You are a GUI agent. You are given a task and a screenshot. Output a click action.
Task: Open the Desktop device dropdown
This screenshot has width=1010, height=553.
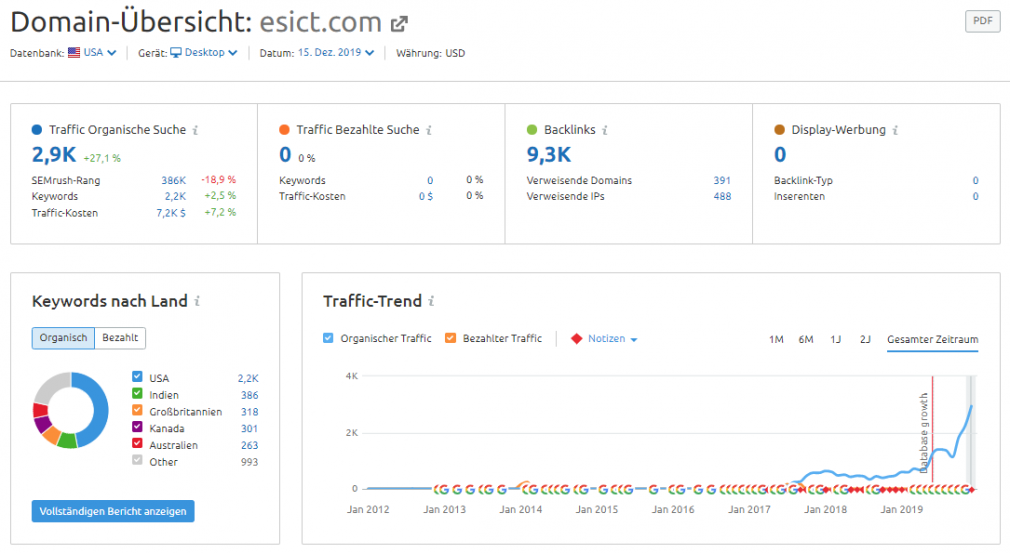tap(211, 53)
